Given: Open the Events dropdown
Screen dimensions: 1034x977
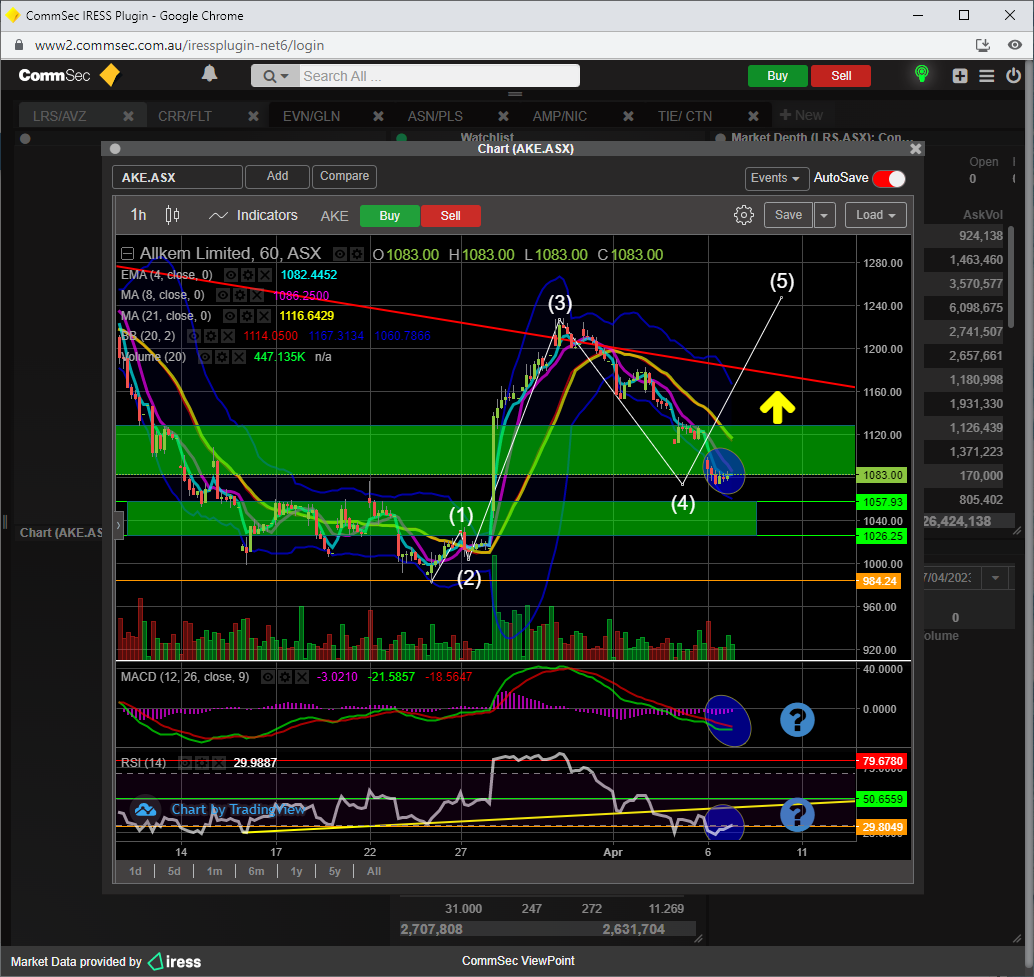Looking at the screenshot, I should 777,178.
